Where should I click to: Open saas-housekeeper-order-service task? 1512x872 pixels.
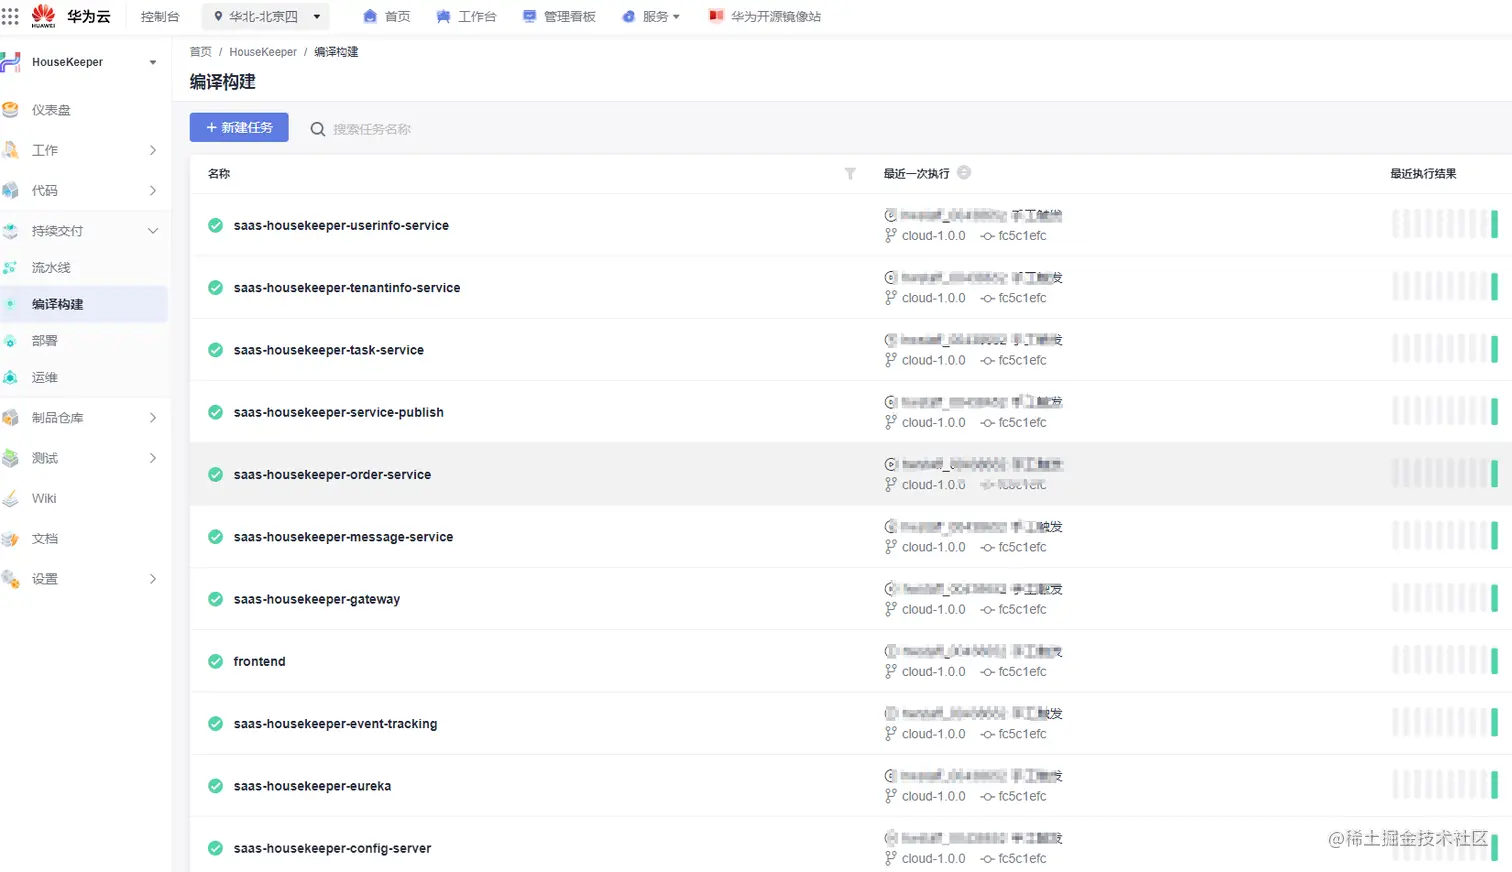[332, 475]
